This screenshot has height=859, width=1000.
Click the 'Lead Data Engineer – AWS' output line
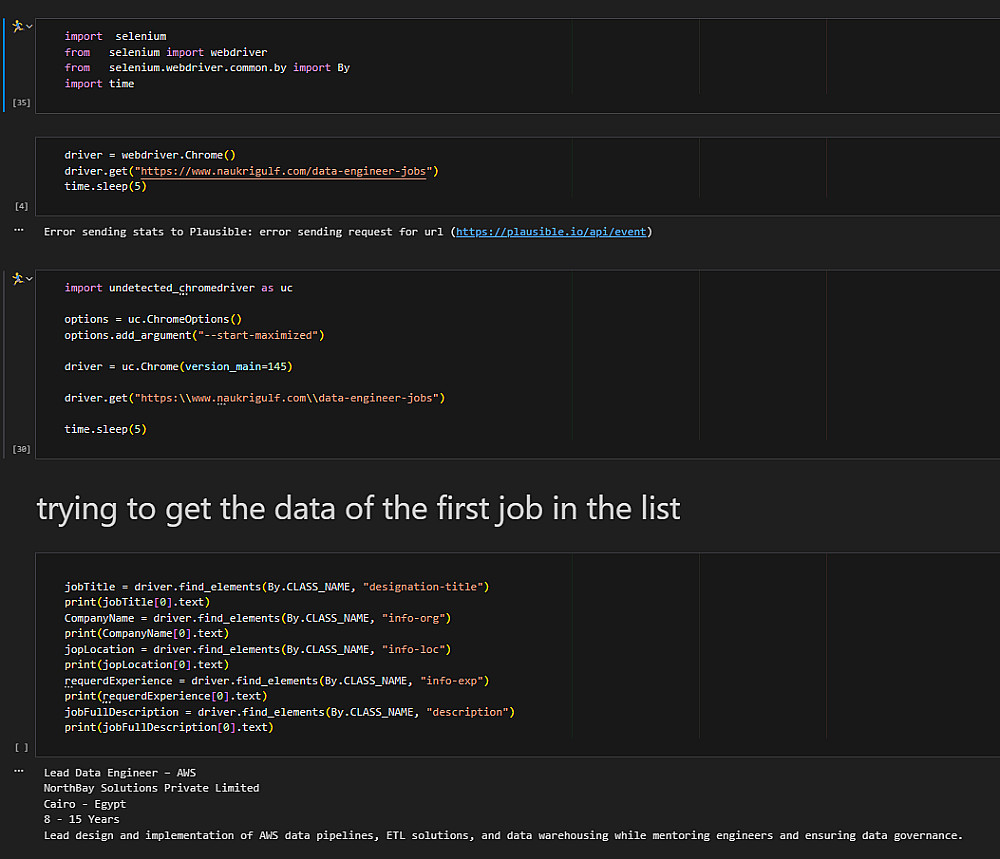click(x=120, y=772)
